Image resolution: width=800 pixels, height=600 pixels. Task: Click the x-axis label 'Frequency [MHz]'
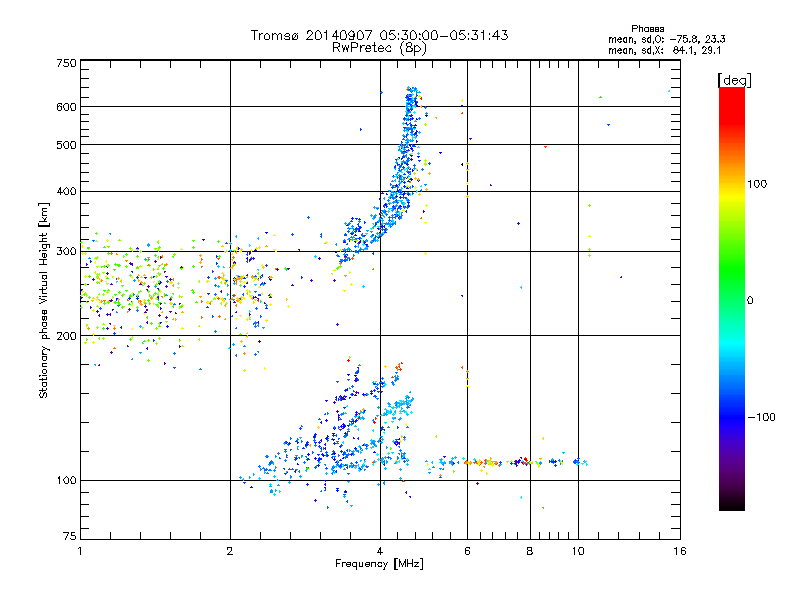point(379,564)
